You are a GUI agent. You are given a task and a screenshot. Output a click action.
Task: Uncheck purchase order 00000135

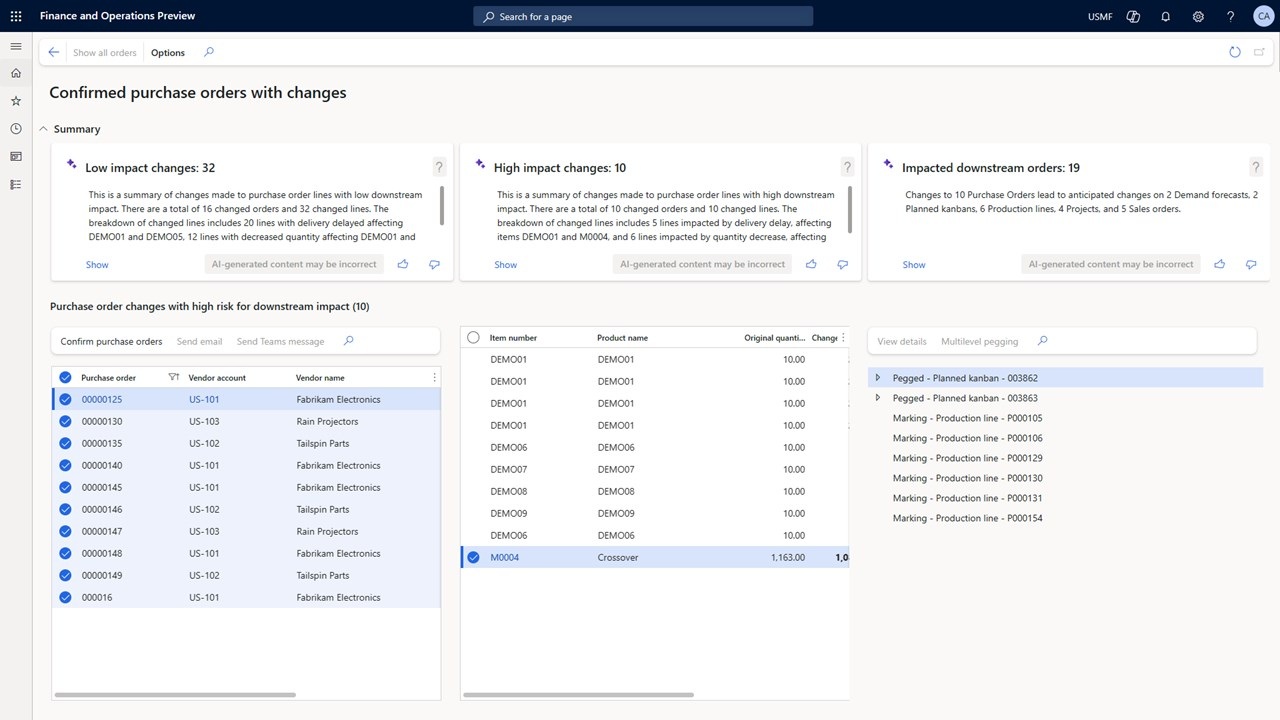tap(65, 444)
